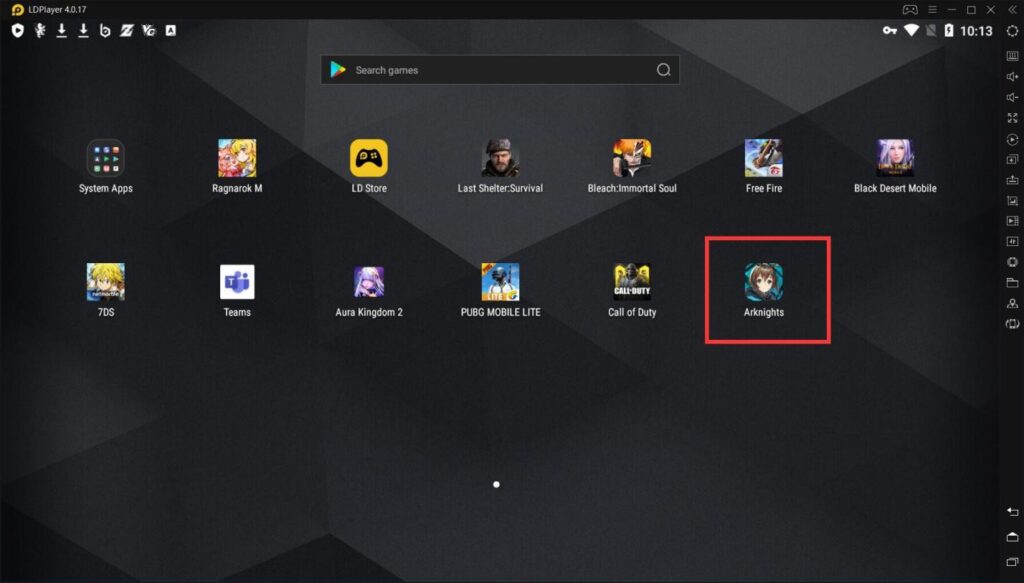Start video recording from sidebar

click(x=1012, y=221)
